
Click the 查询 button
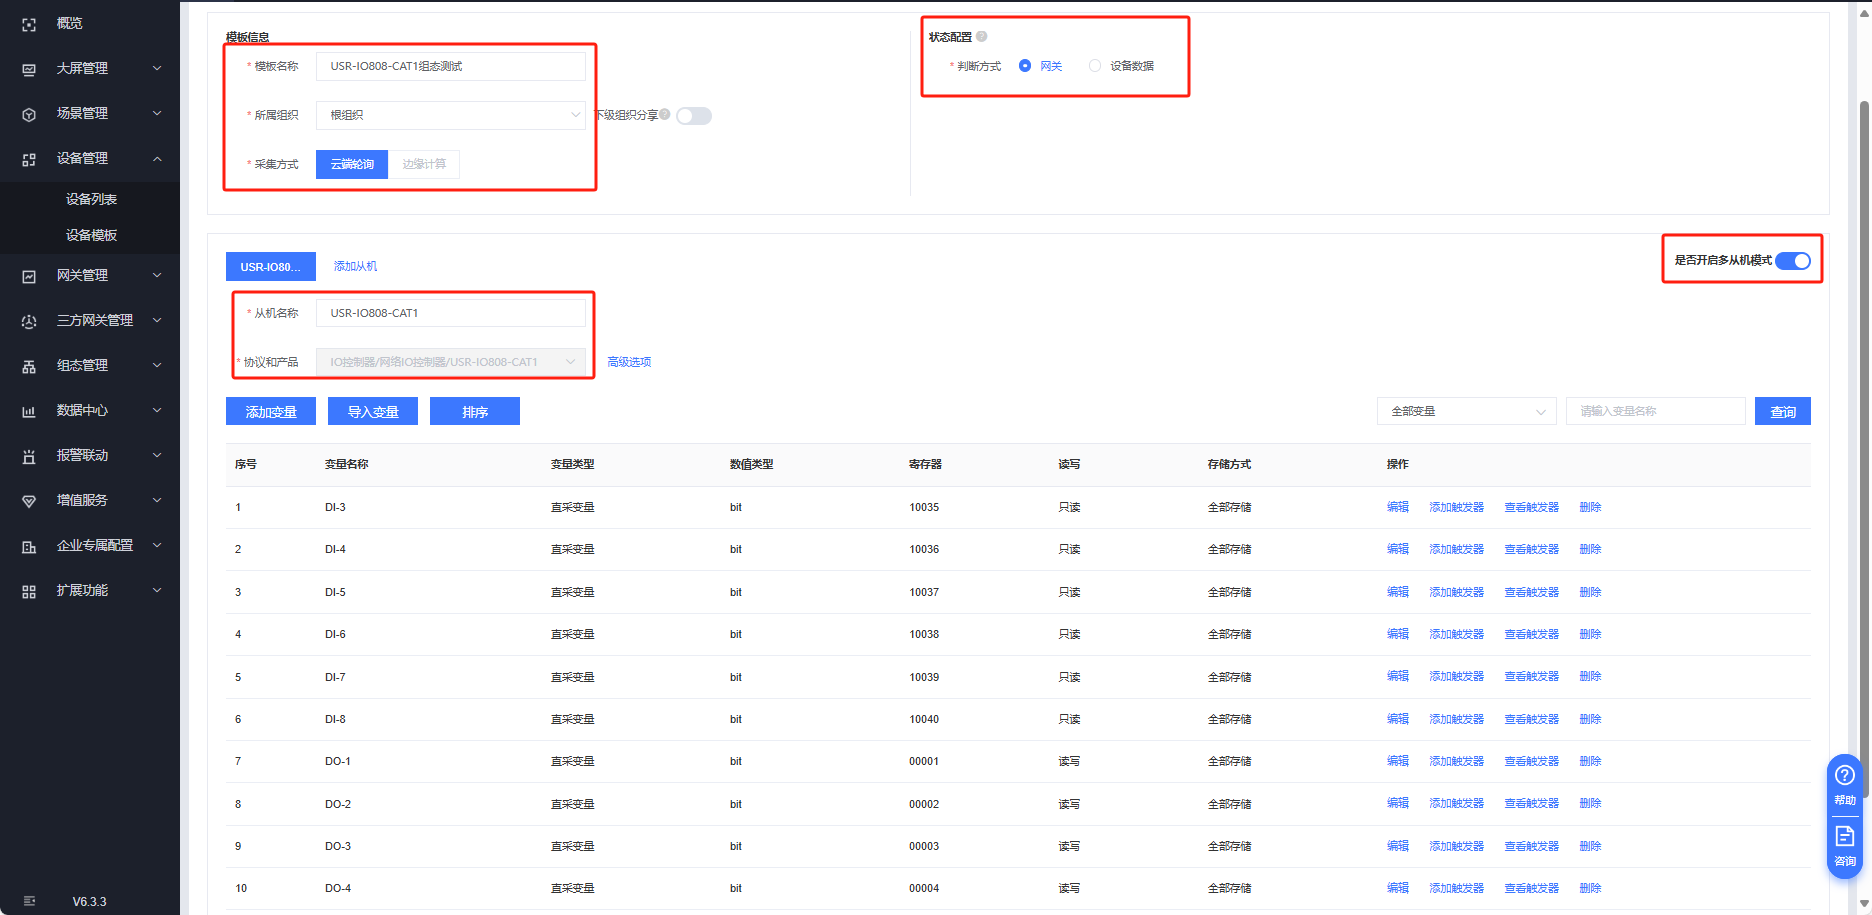point(1783,411)
